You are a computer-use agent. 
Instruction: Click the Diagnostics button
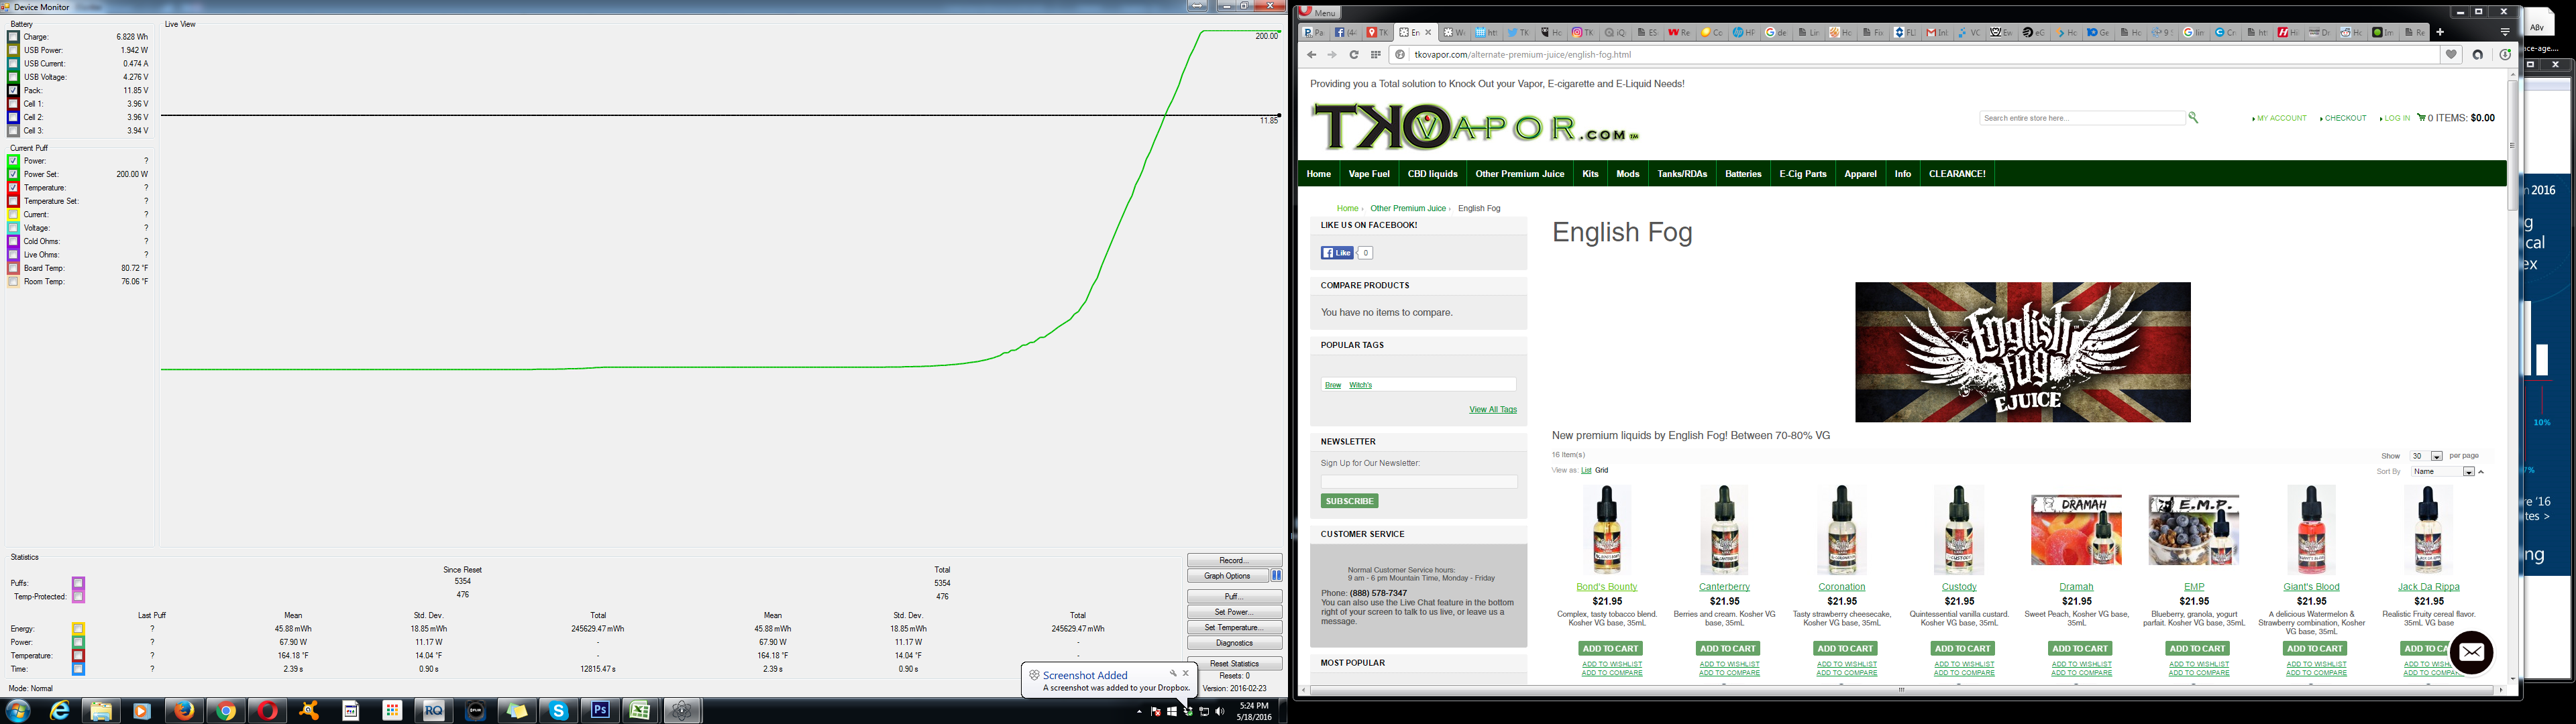click(x=1234, y=643)
